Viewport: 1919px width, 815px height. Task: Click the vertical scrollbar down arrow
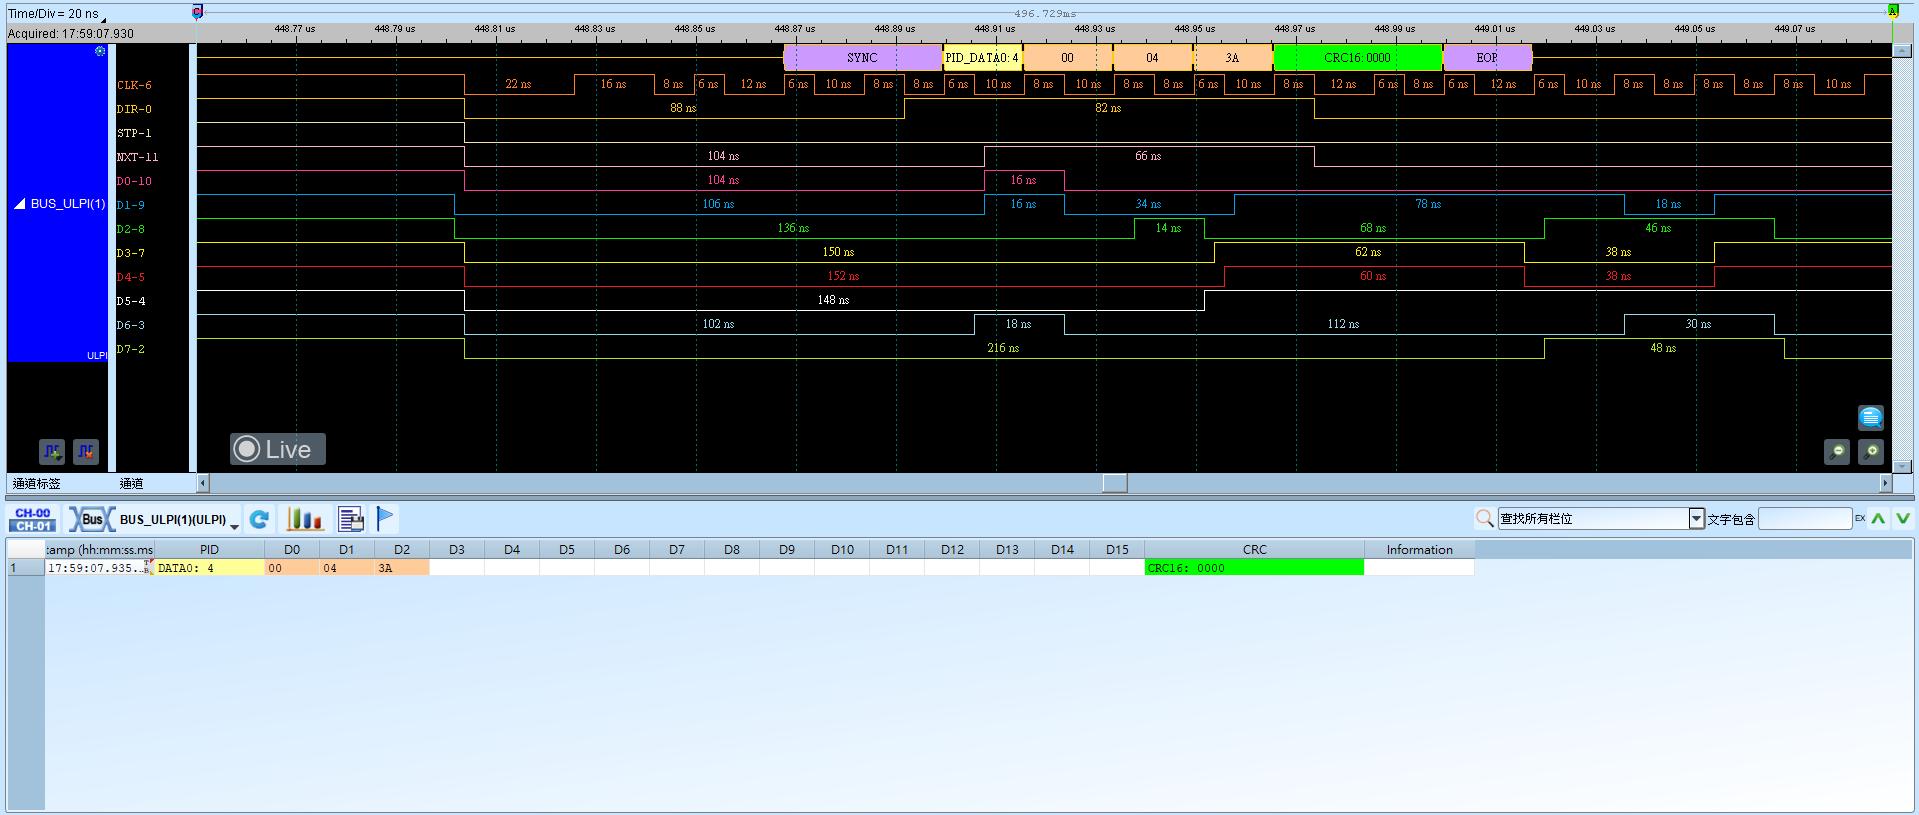[1902, 465]
